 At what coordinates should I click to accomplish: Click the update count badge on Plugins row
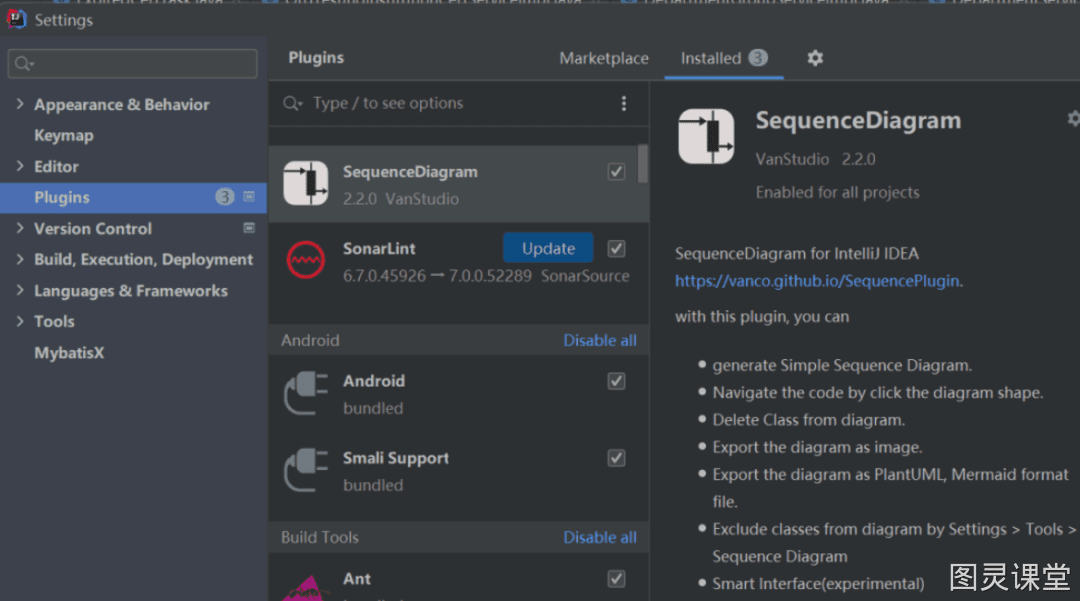click(225, 197)
